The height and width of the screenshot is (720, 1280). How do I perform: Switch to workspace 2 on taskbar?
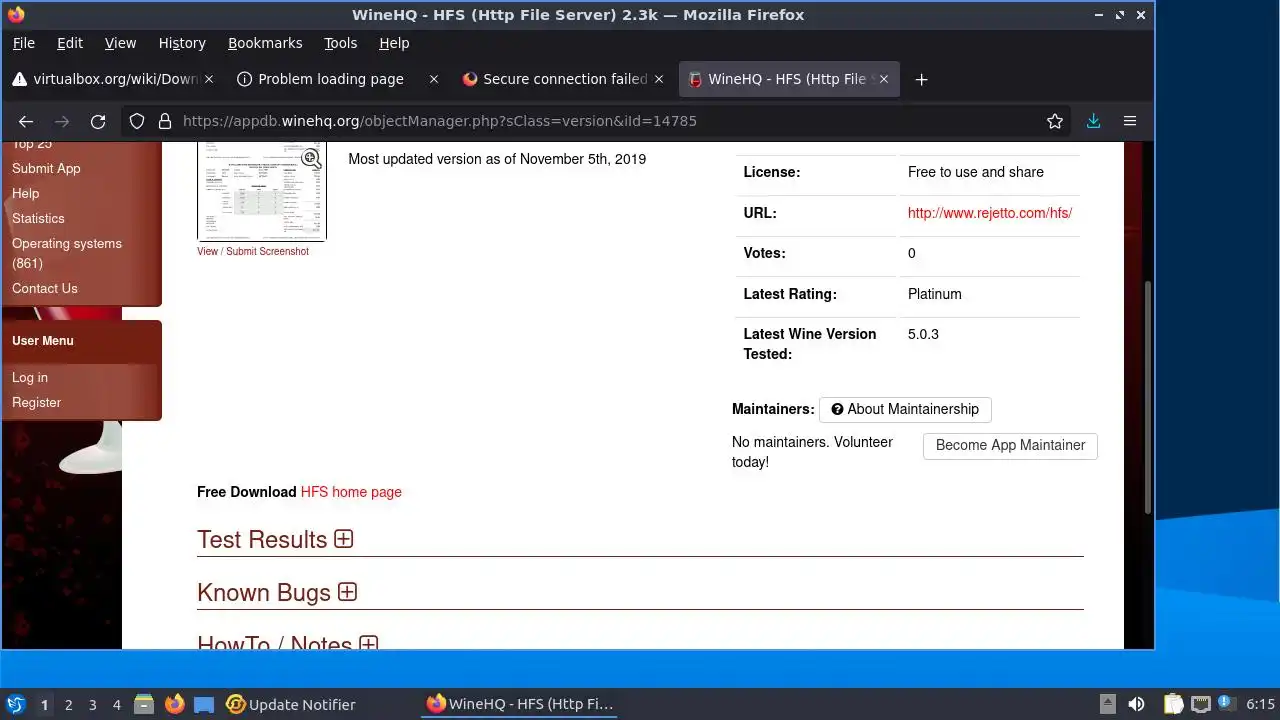pyautogui.click(x=68, y=704)
